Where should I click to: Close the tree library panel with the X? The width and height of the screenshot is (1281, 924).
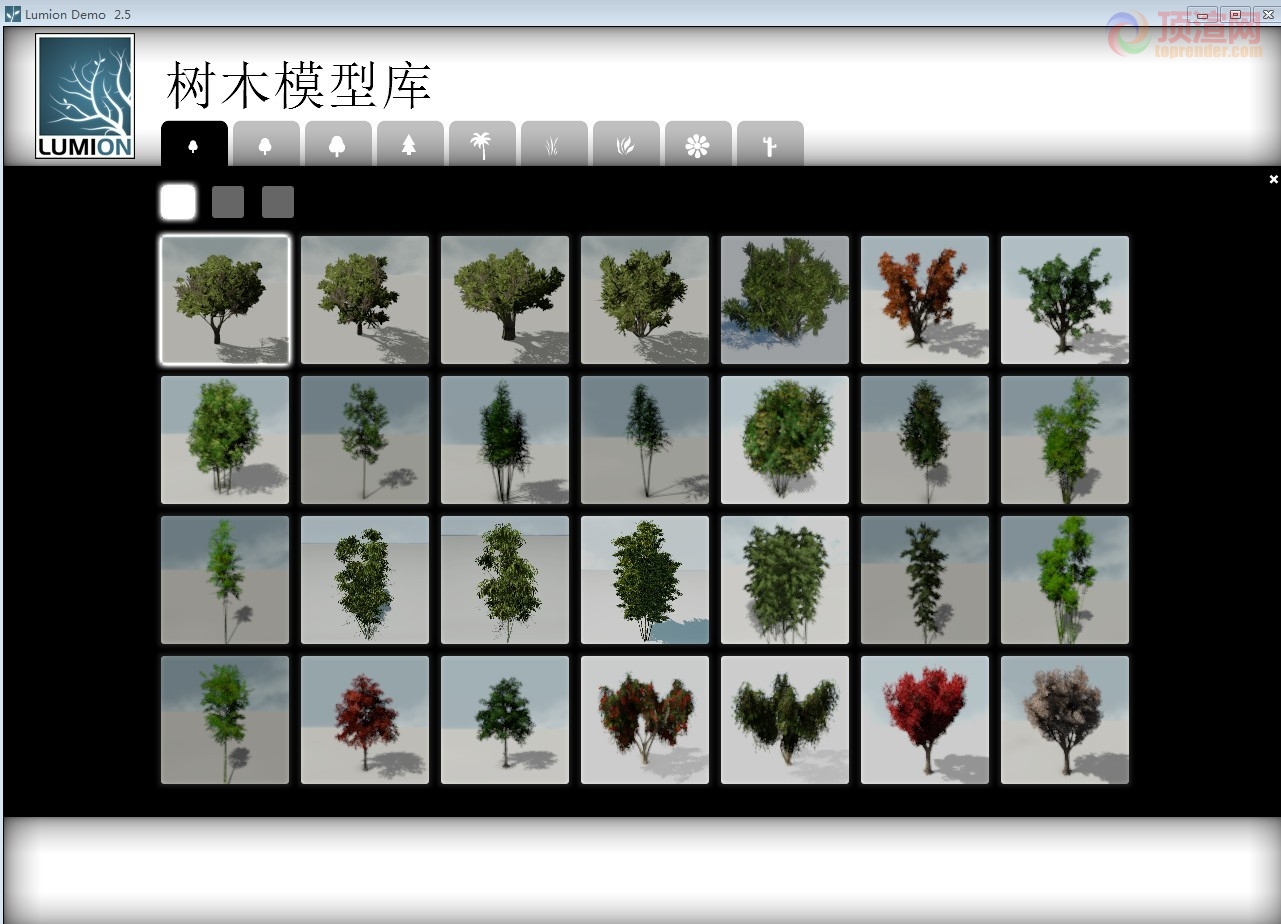tap(1273, 179)
